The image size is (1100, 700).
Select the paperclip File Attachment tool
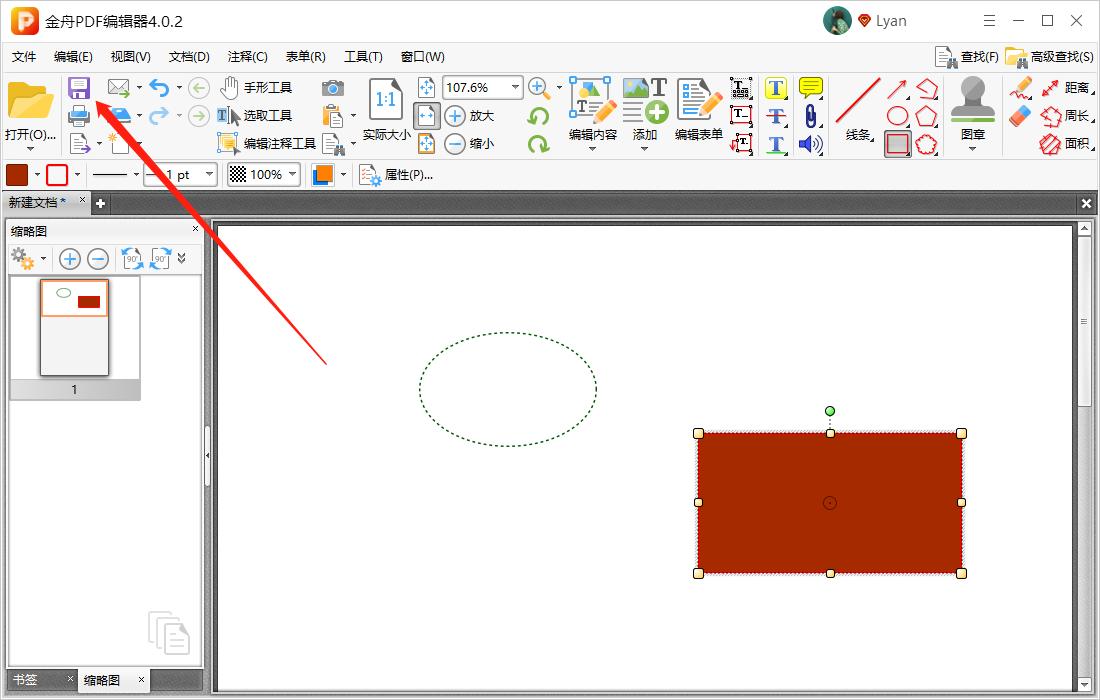[x=810, y=116]
